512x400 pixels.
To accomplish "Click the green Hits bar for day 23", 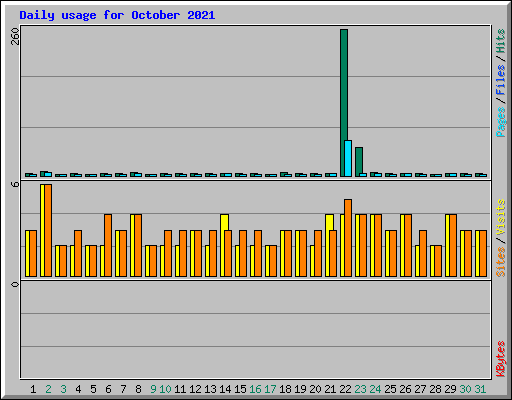I will 359,162.
